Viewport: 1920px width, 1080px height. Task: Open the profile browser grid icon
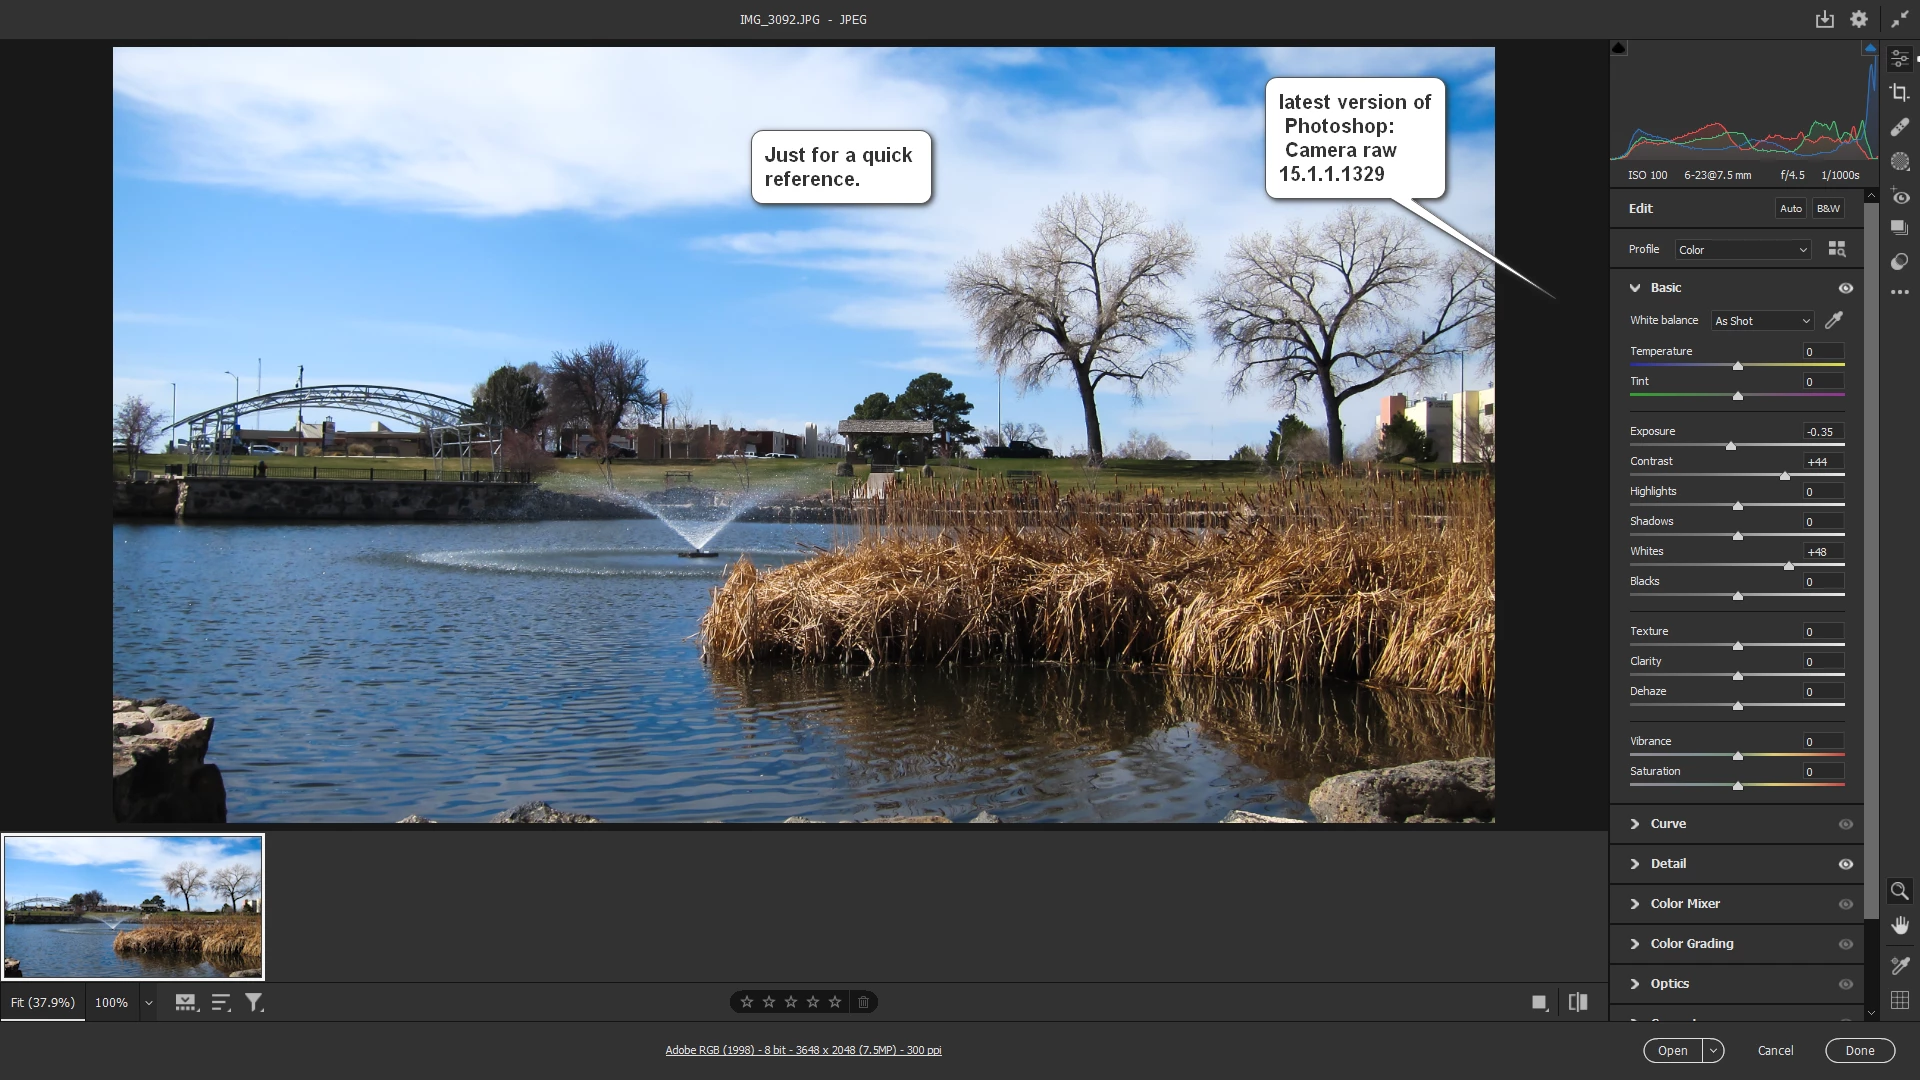[1836, 249]
